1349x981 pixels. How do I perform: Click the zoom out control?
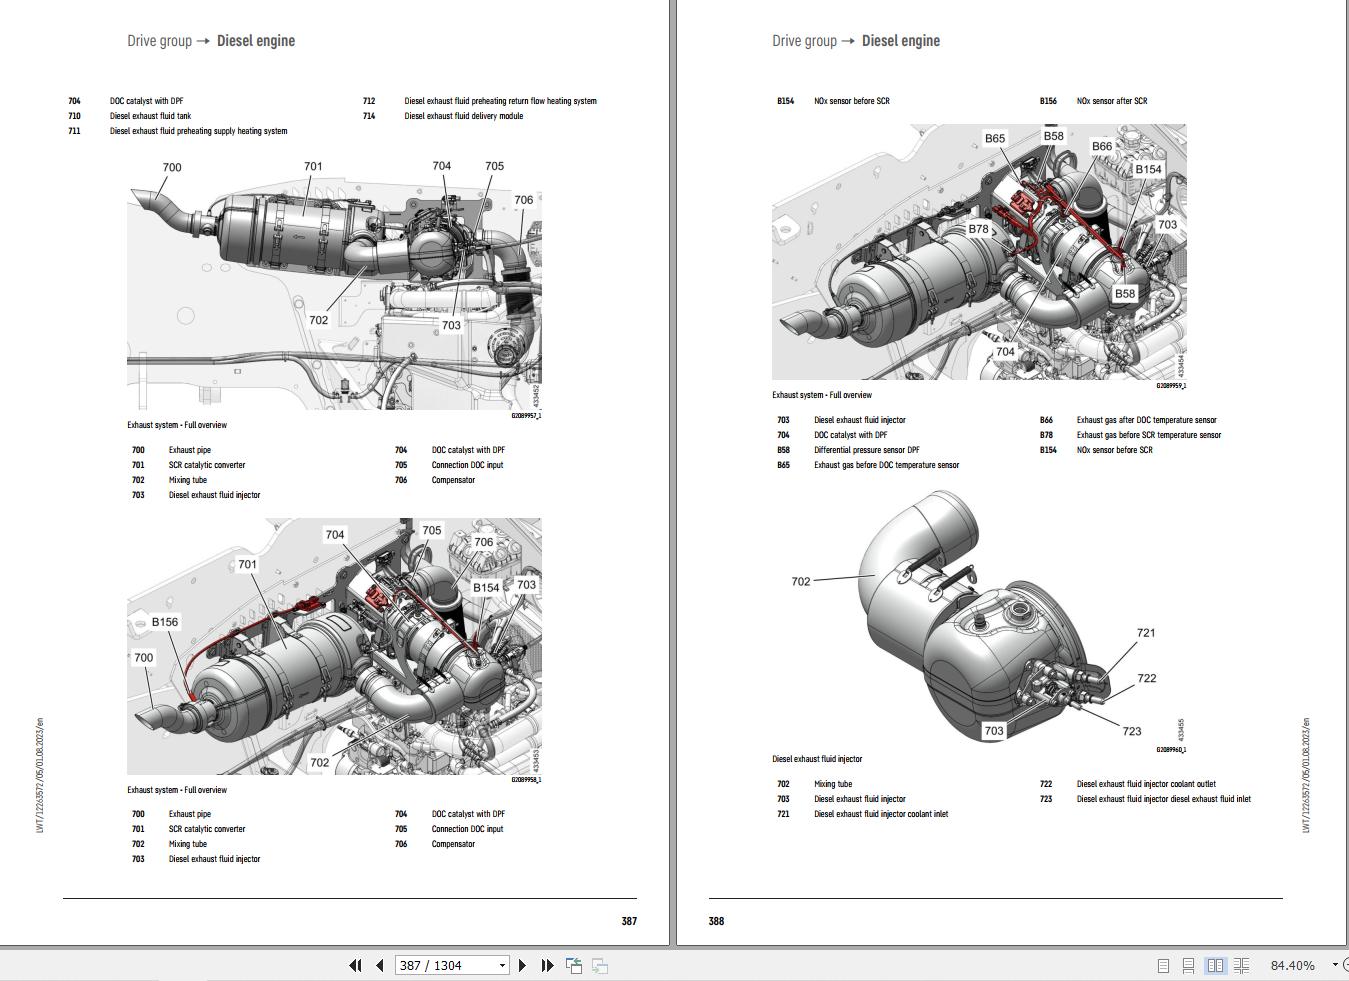1345,965
